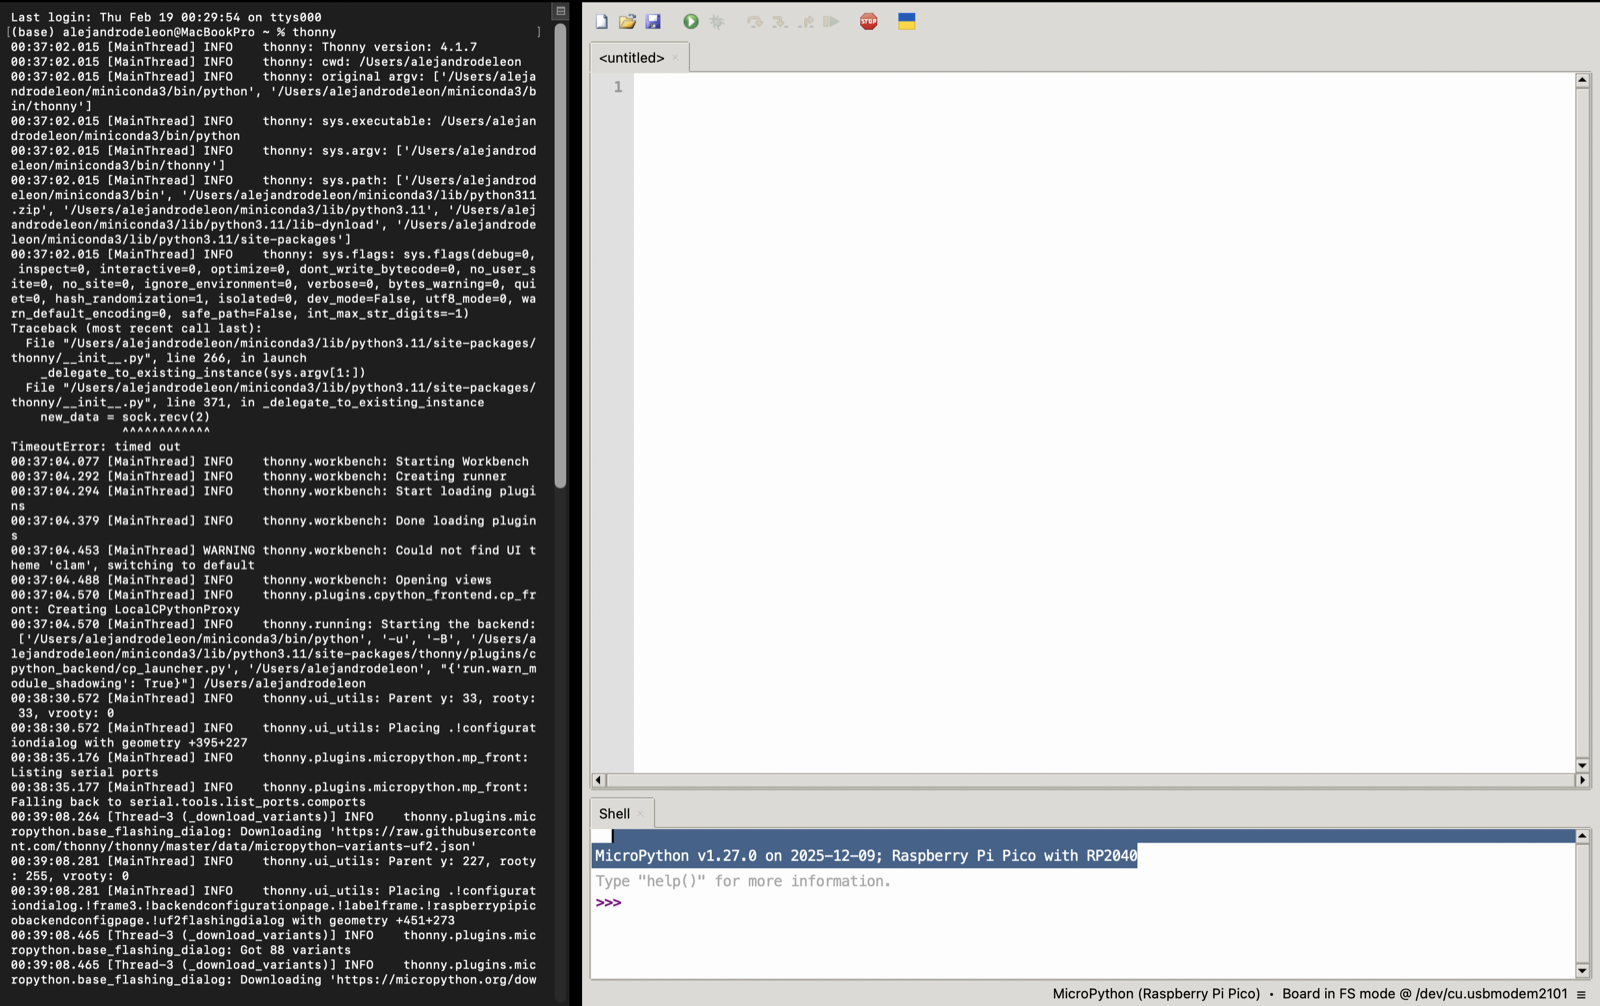Viewport: 1600px width, 1006px height.
Task: Close the Shell panel
Action: (639, 813)
